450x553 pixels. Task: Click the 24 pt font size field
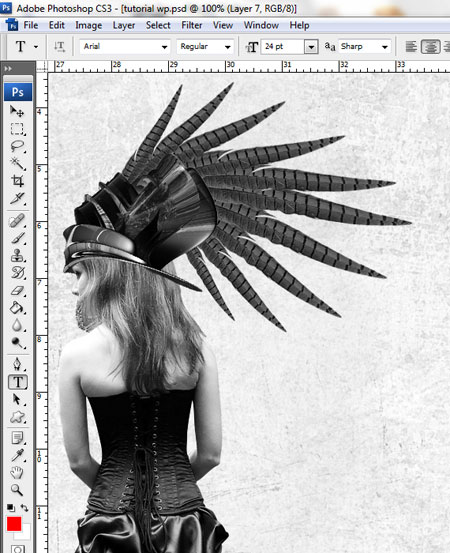[282, 47]
